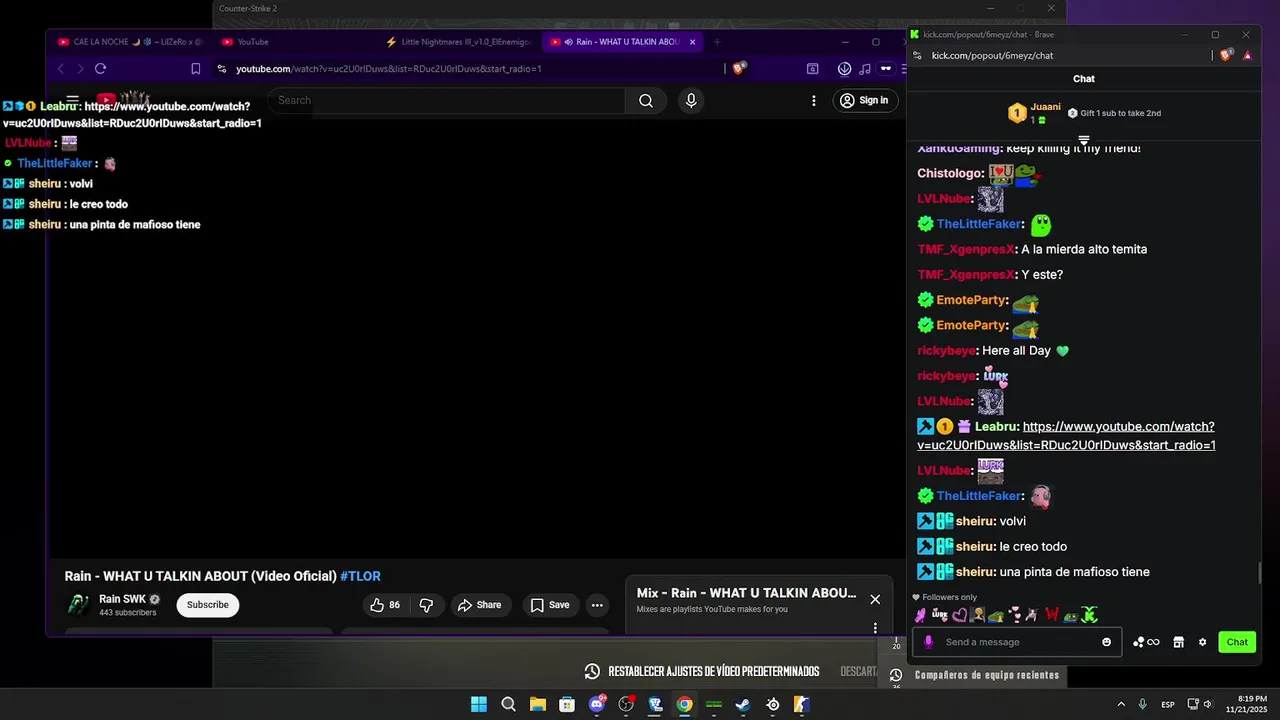Open YouTube guide hamburger menu
Image resolution: width=1280 pixels, height=720 pixels.
(72, 100)
